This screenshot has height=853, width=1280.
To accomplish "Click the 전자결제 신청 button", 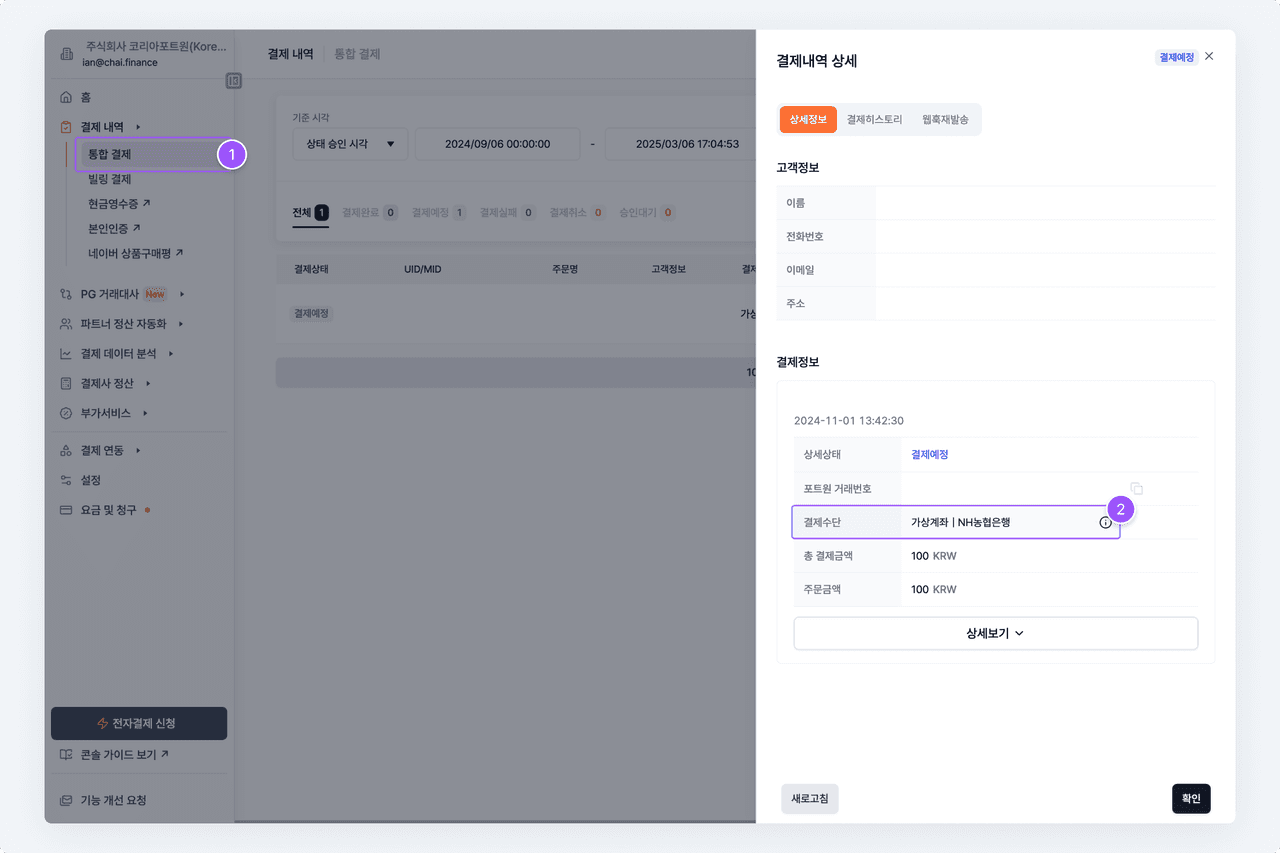I will pos(139,723).
